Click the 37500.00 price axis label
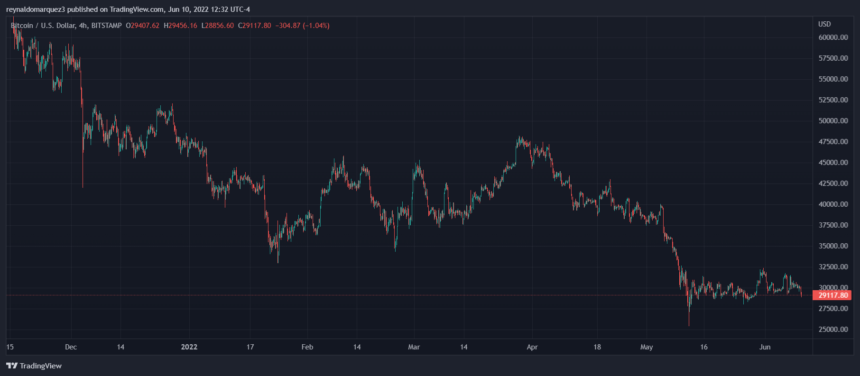 (833, 225)
